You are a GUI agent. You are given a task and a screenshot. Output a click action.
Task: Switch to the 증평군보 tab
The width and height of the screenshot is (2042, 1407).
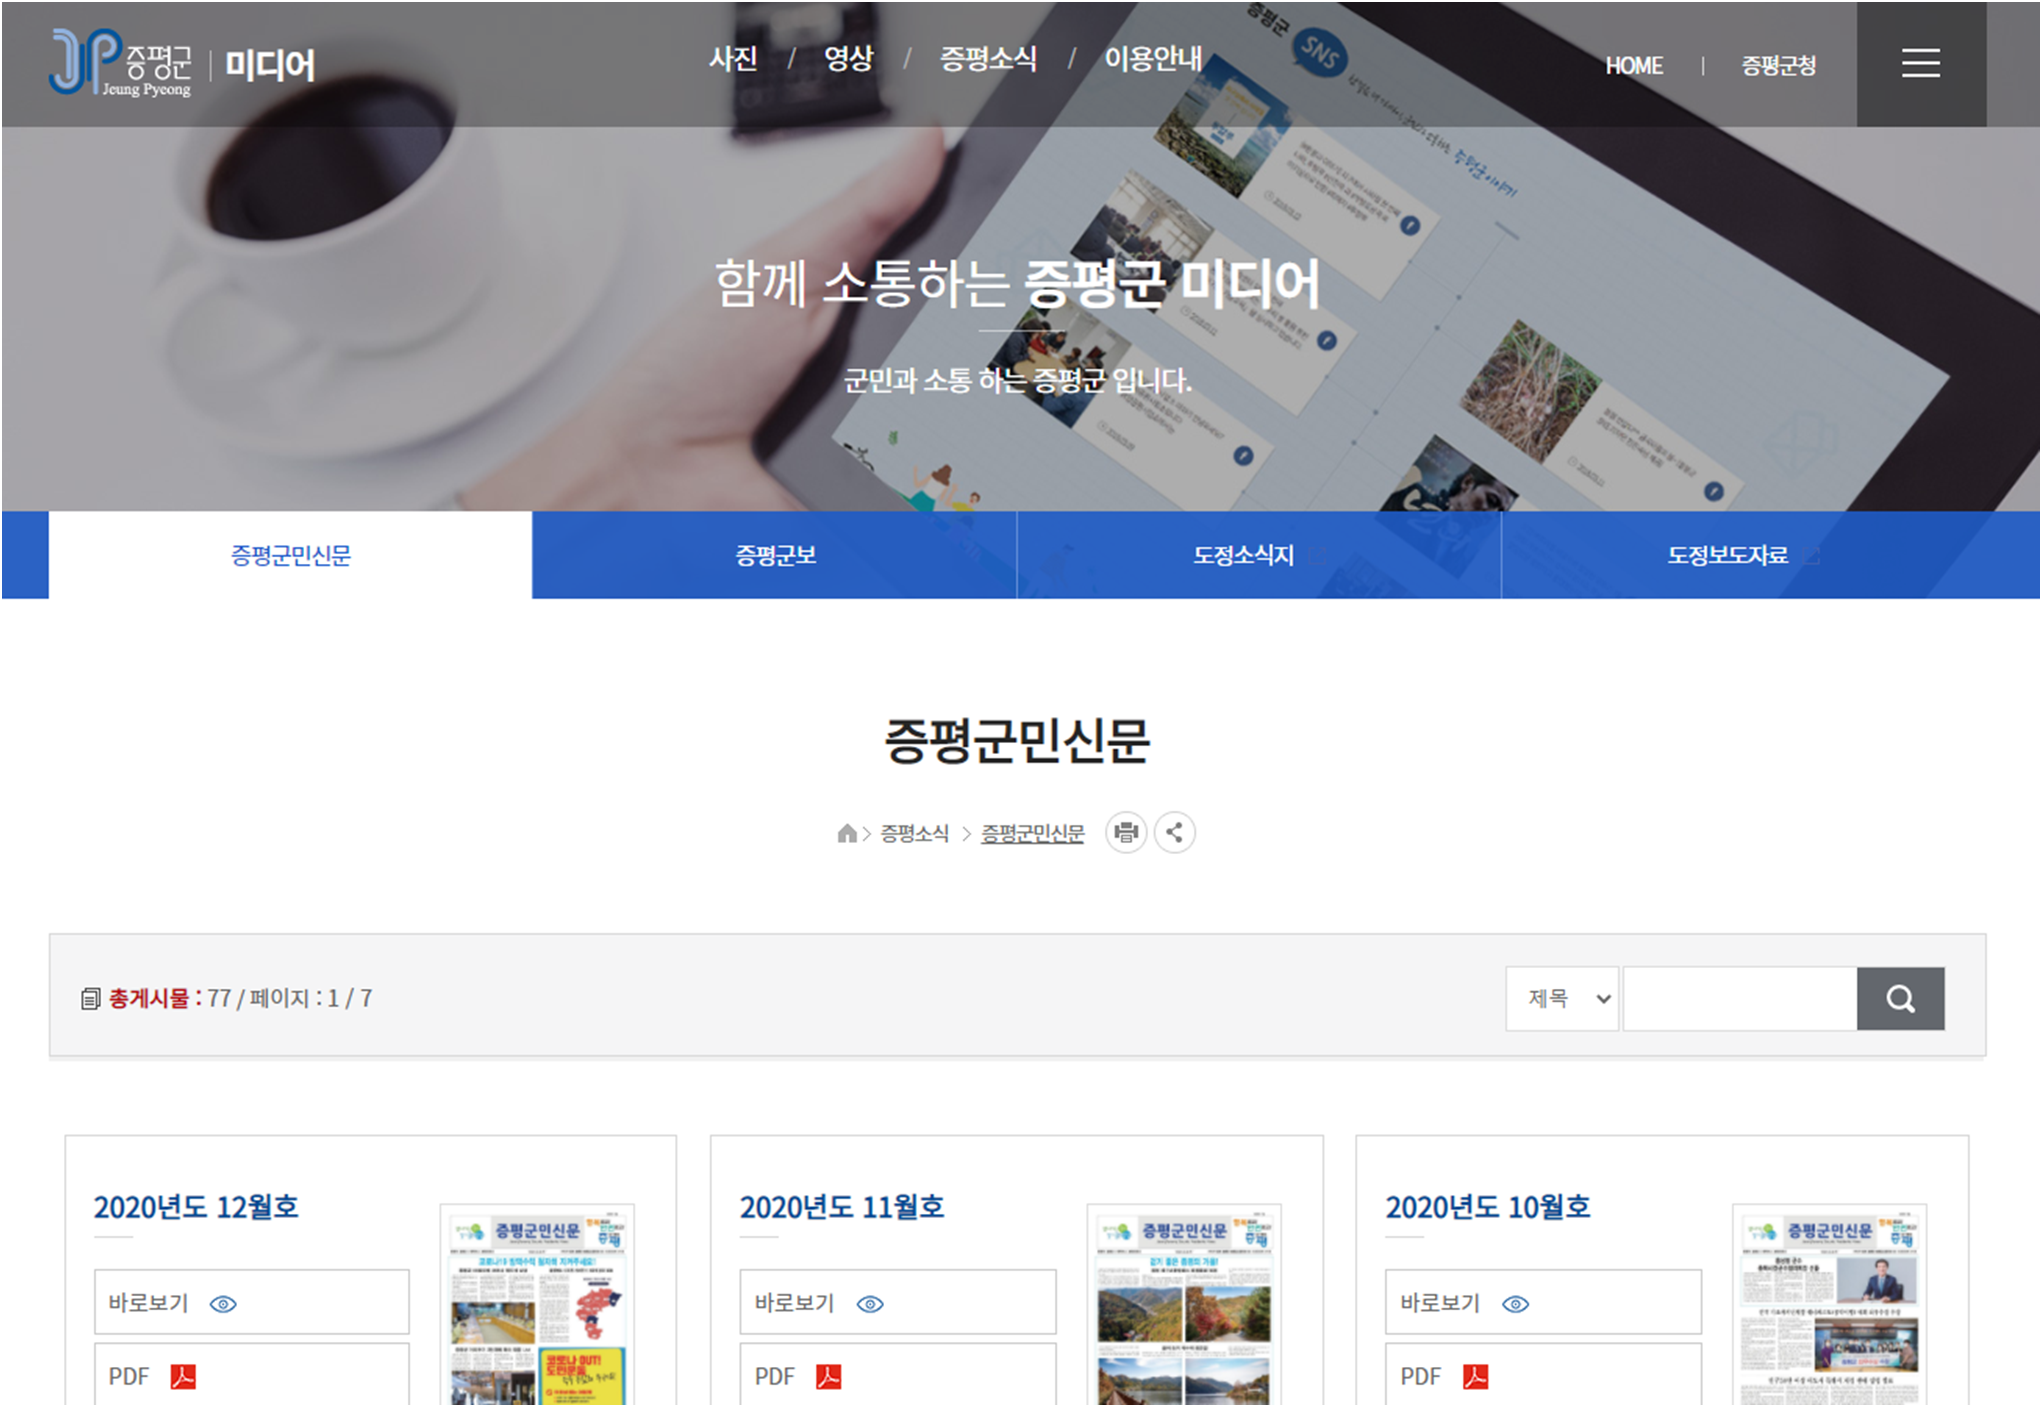click(x=775, y=555)
